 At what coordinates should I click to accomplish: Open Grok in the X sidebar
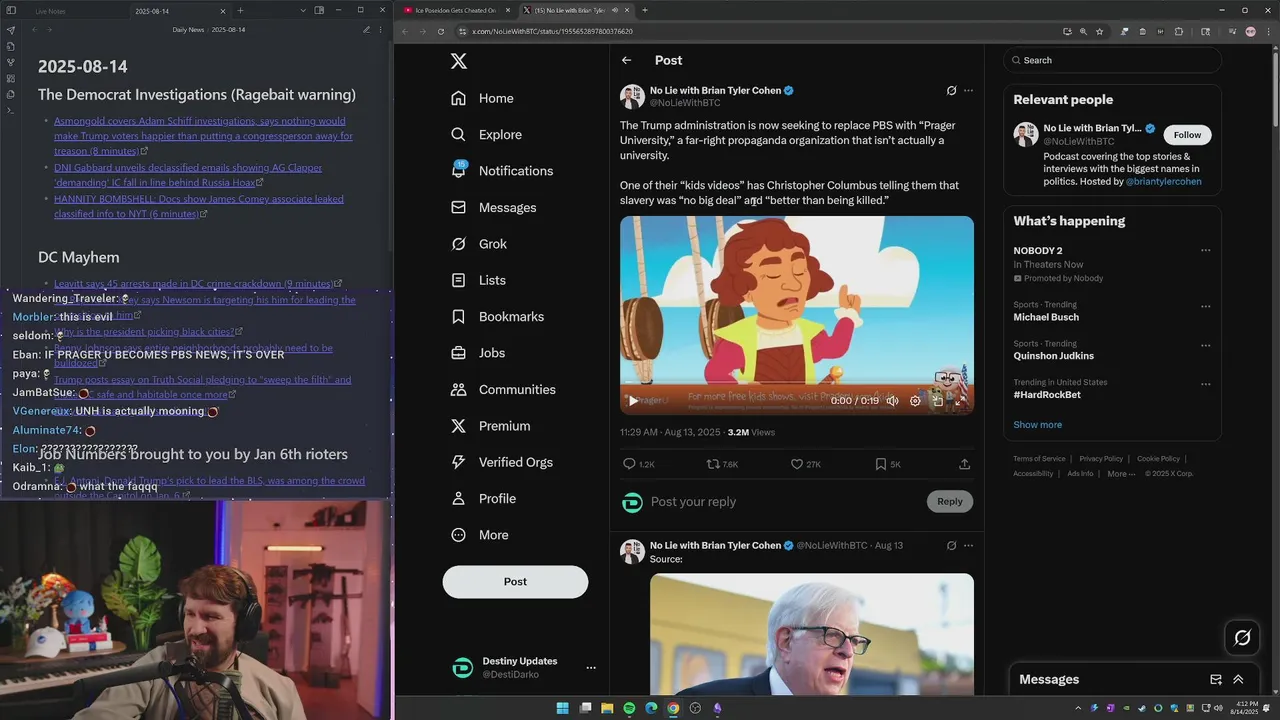[480, 244]
